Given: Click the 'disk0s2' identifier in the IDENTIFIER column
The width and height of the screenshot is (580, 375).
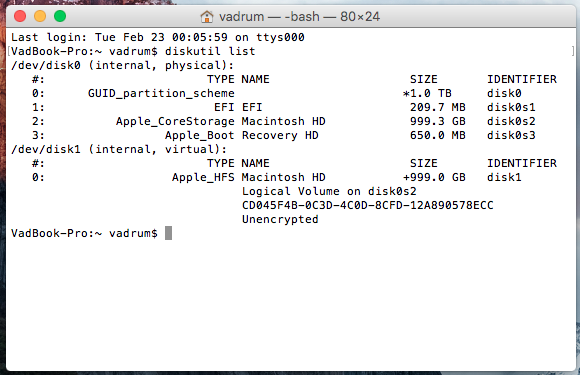Looking at the screenshot, I should tap(511, 121).
